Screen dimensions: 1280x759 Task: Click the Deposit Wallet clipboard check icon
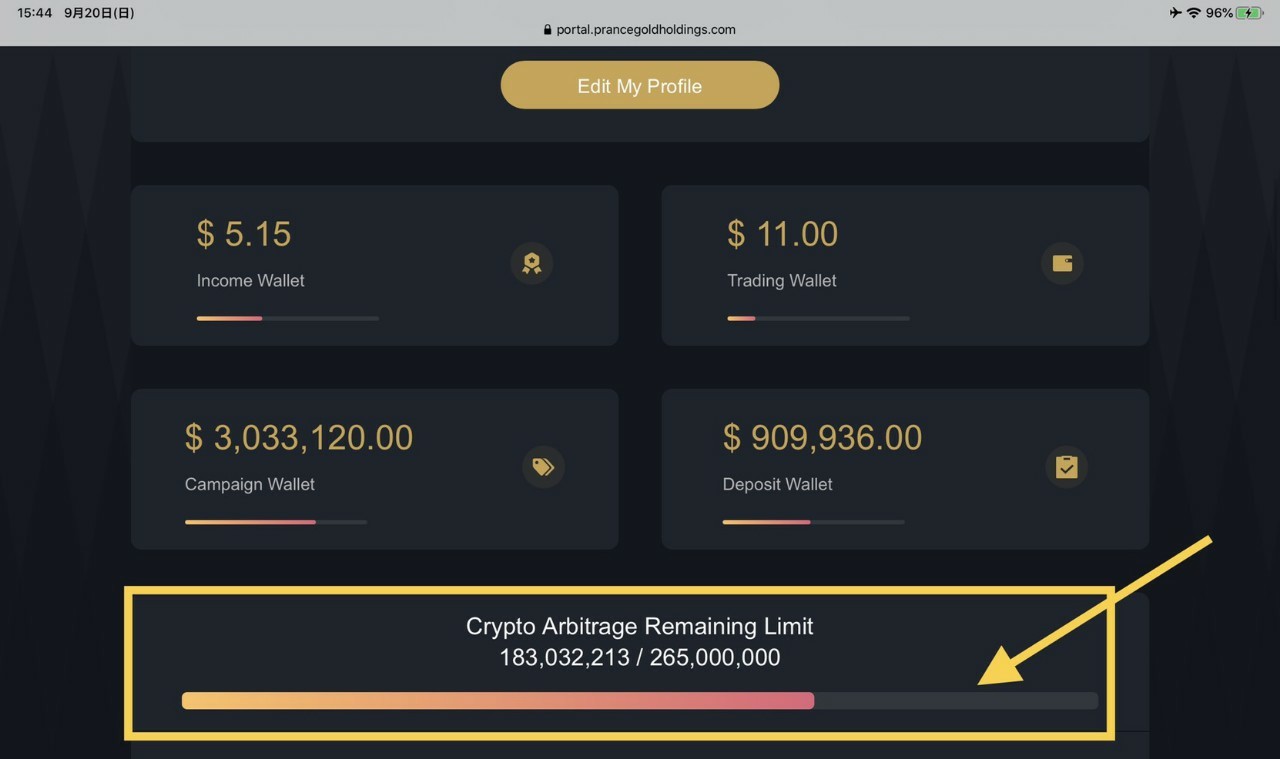pos(1067,467)
